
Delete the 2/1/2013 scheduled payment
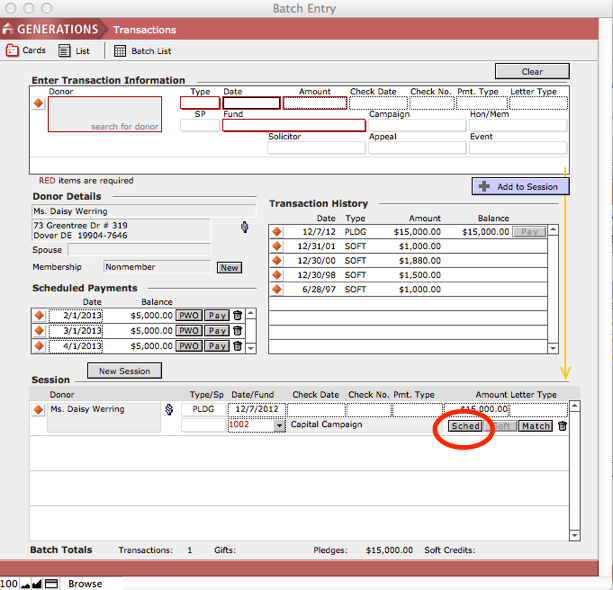pos(237,316)
